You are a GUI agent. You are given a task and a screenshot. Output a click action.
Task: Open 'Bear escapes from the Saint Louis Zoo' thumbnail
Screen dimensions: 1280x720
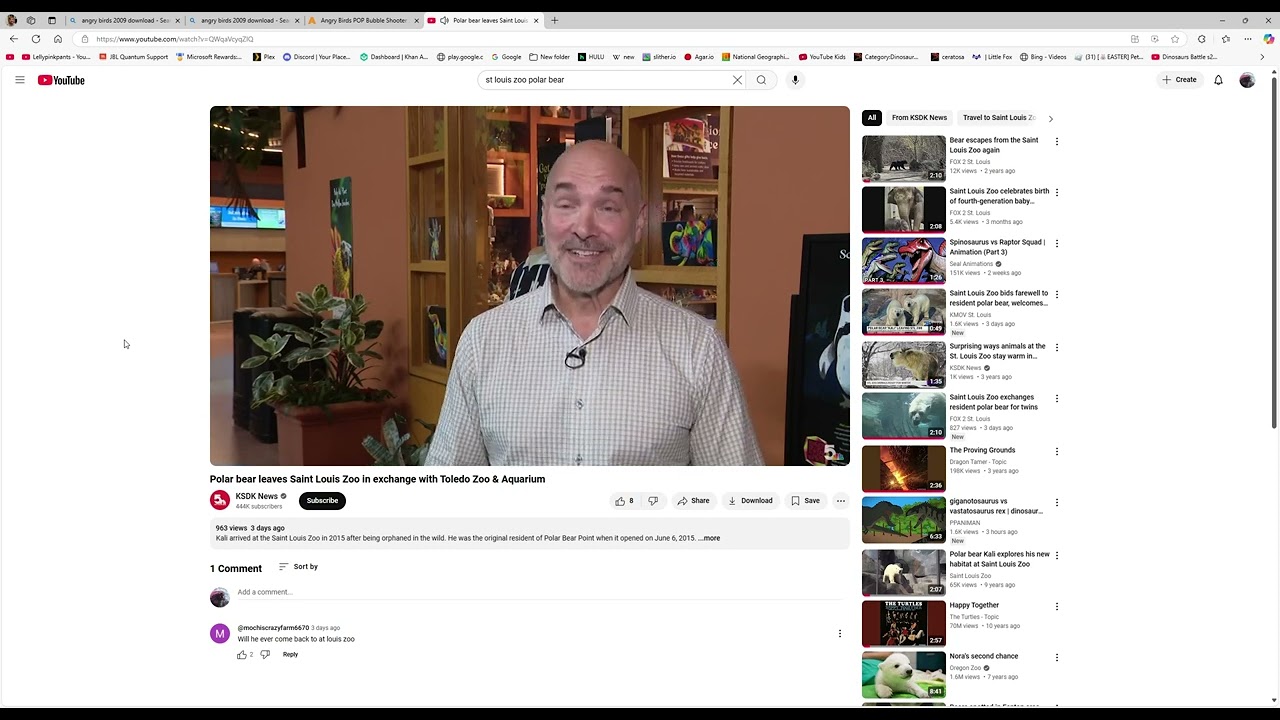904,159
